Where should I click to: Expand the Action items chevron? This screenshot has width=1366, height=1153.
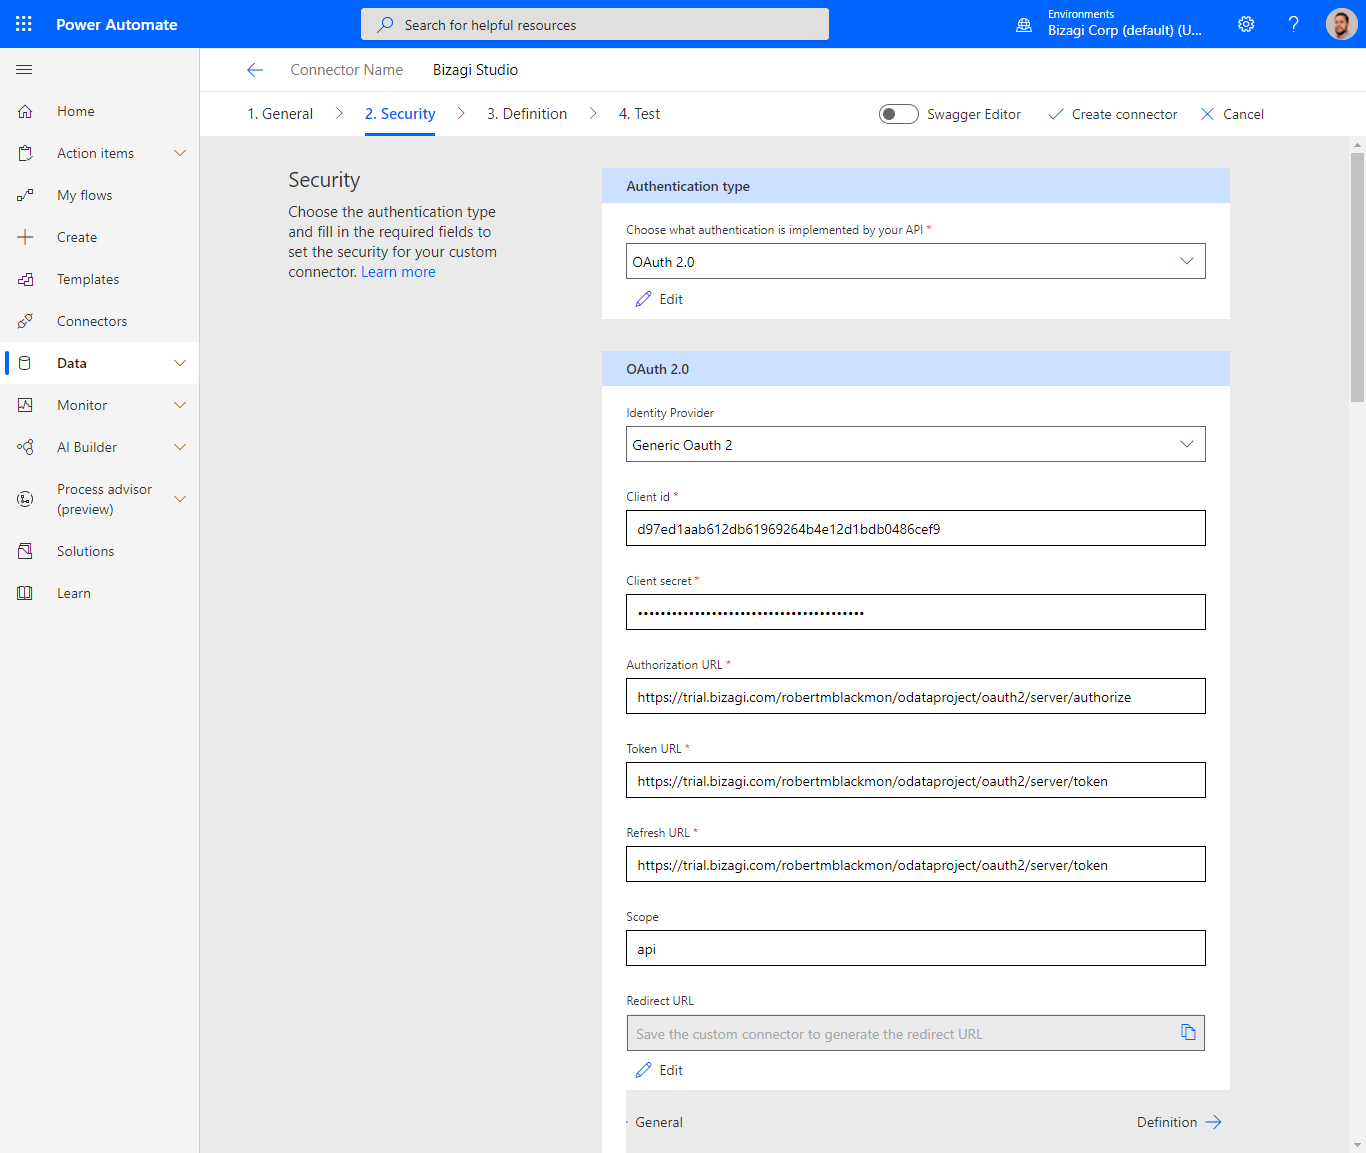[180, 153]
